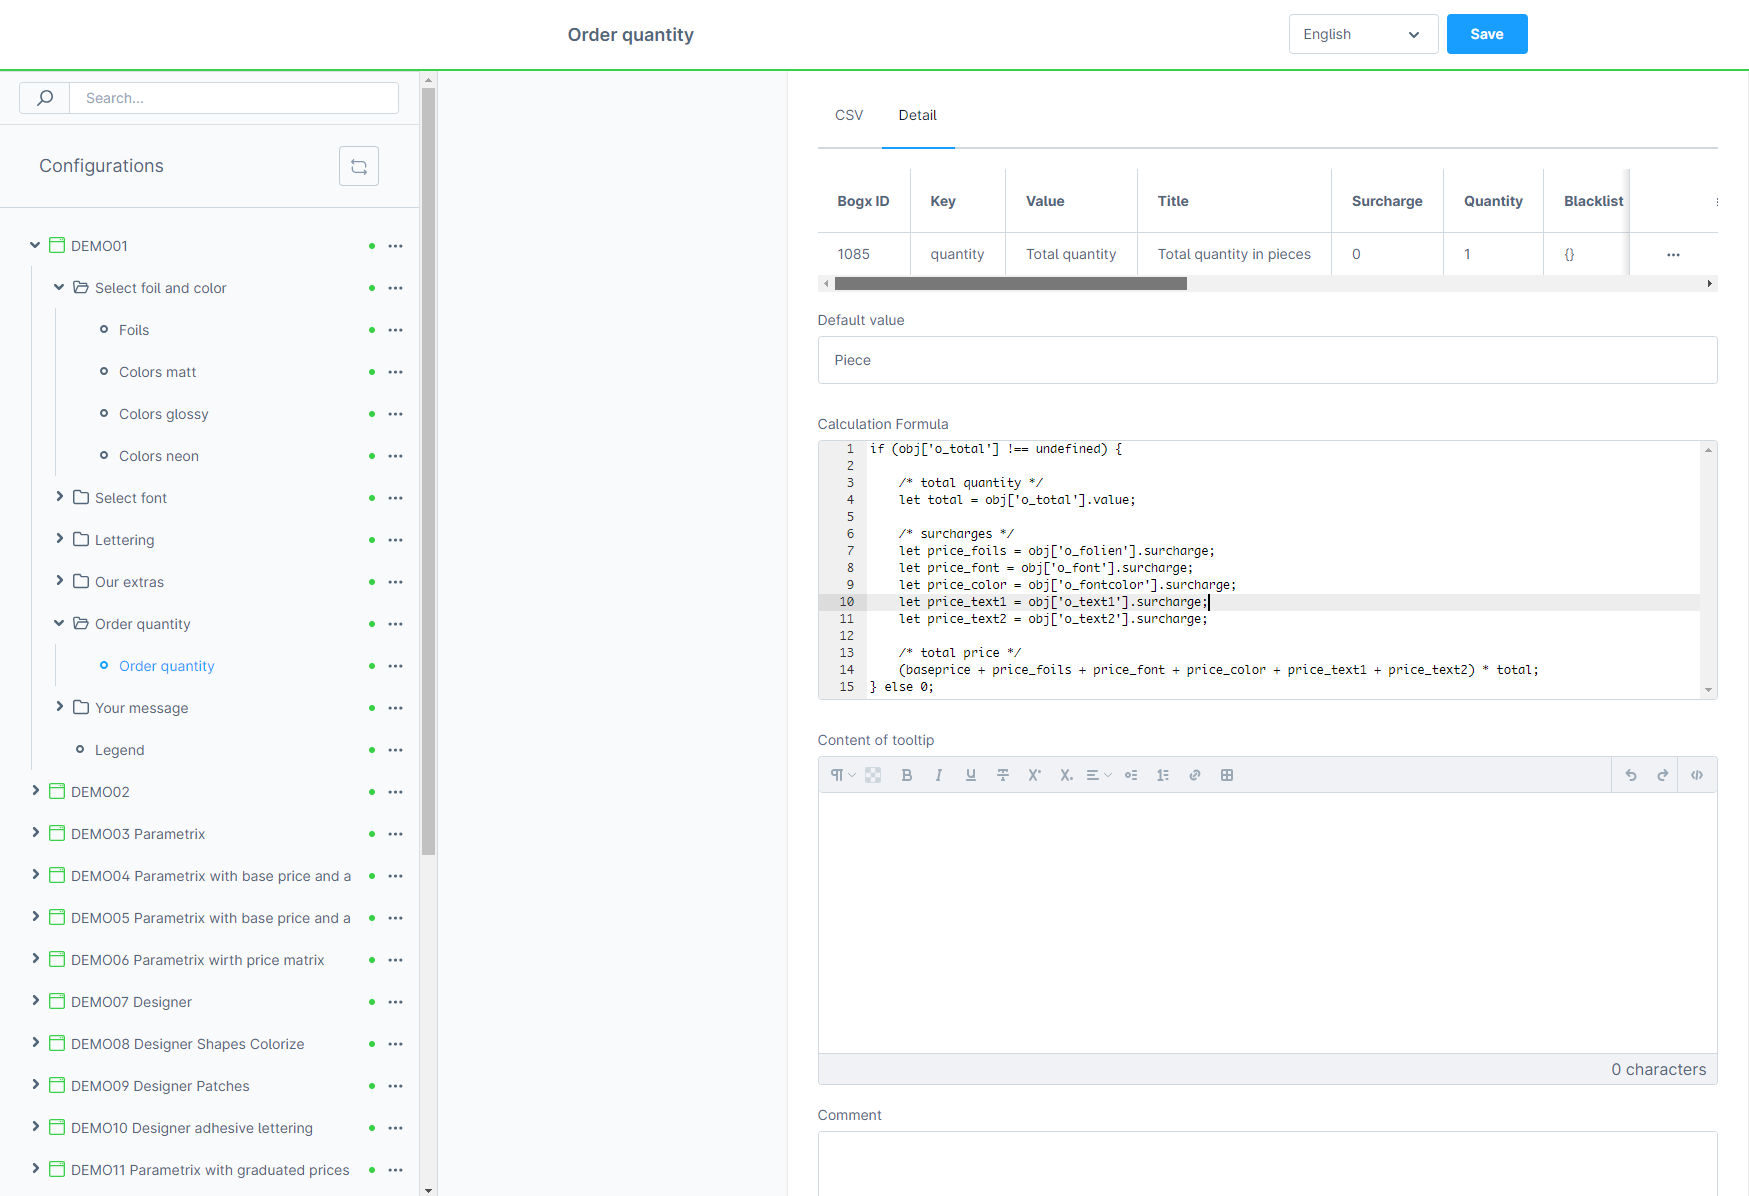Open more options for DEMO01
This screenshot has height=1196, width=1749.
(x=396, y=246)
